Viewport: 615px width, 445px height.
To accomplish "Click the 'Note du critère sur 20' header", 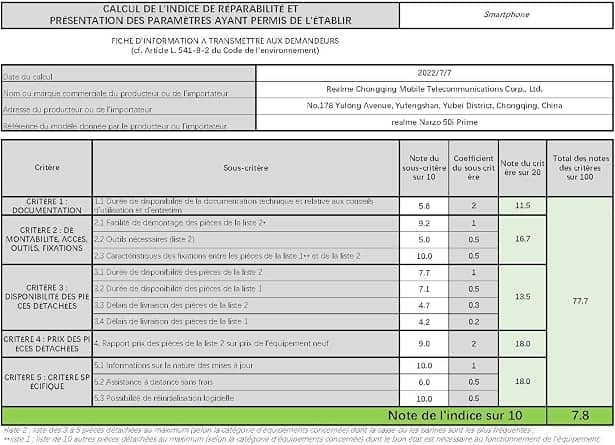I will (x=522, y=168).
